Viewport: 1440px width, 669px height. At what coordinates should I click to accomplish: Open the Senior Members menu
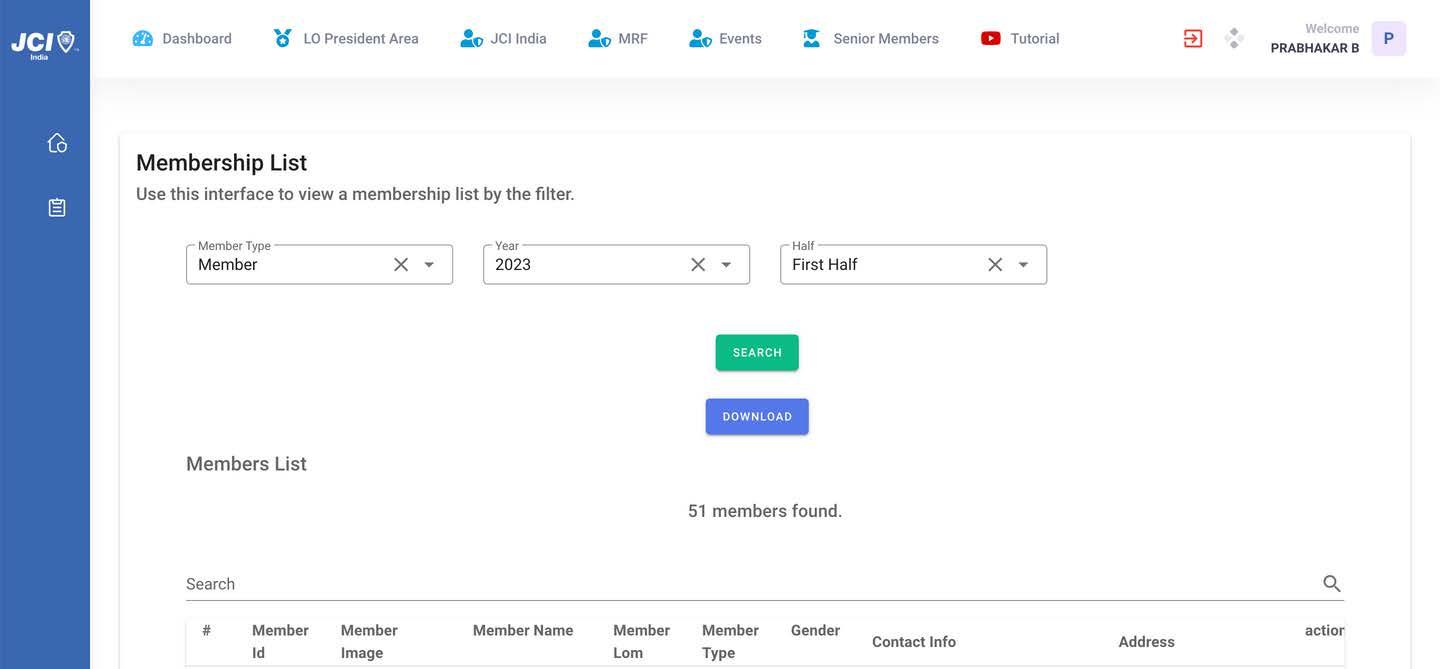870,38
